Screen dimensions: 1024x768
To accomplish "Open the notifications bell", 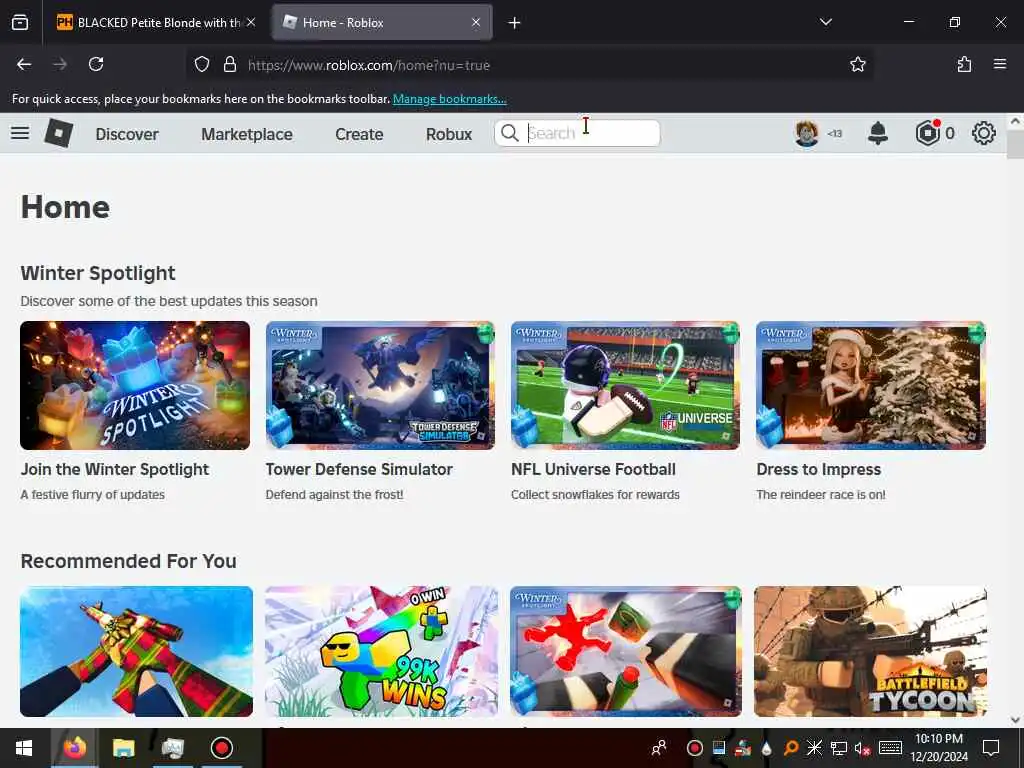I will click(x=878, y=133).
